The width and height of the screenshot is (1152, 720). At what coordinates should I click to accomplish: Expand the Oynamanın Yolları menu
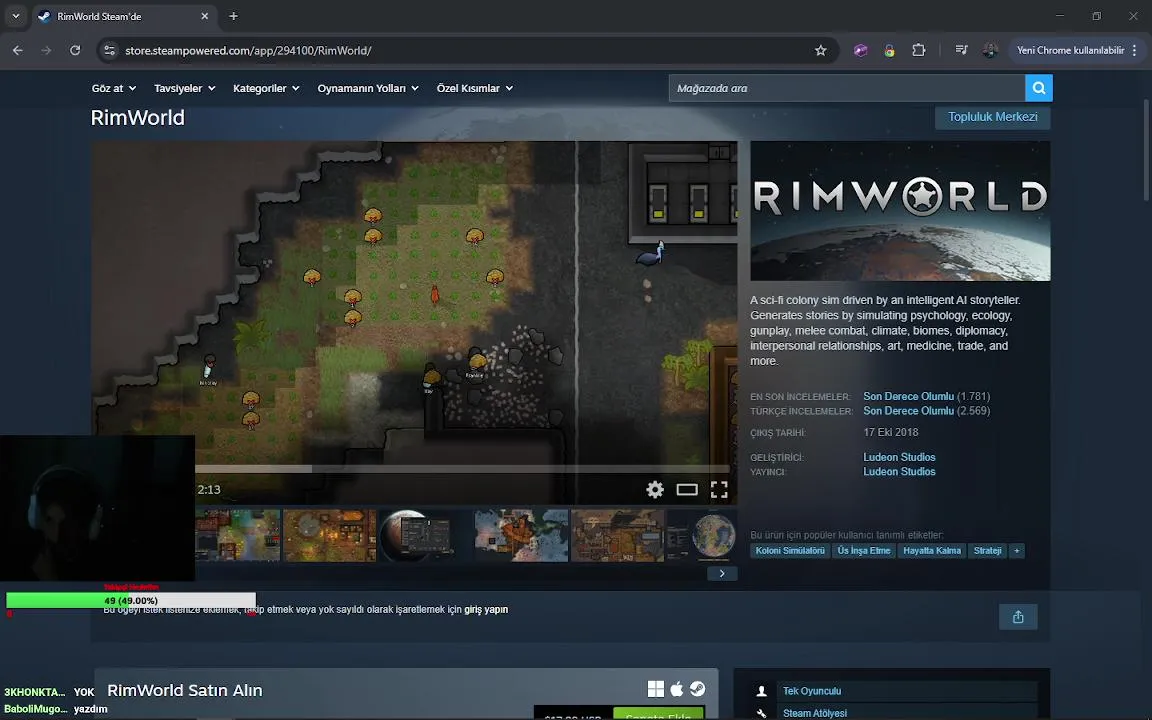pyautogui.click(x=368, y=88)
